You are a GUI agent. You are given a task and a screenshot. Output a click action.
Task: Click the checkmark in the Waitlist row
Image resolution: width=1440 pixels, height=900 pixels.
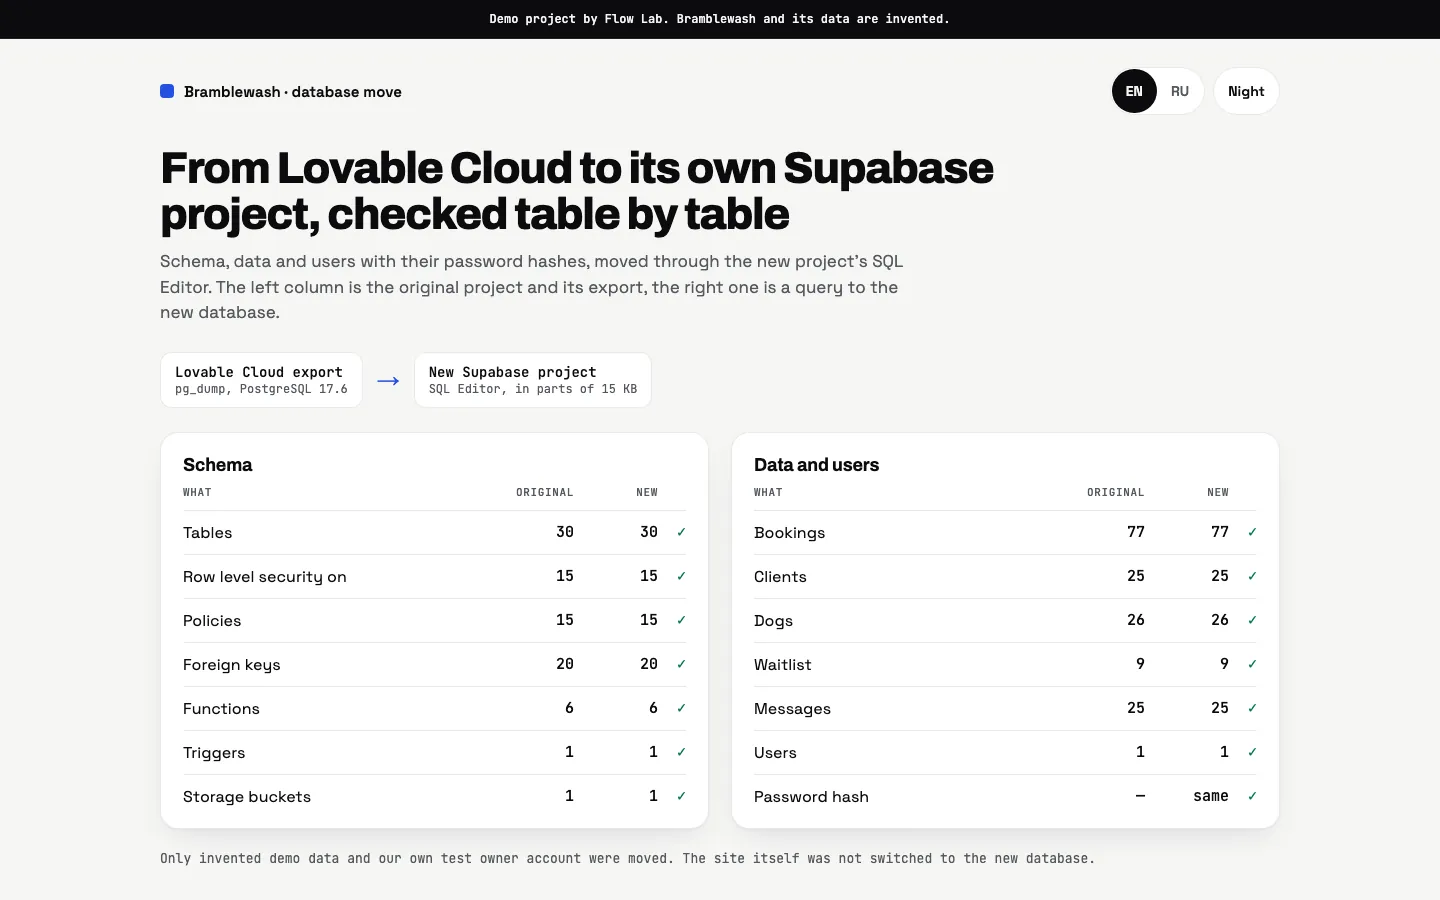(1252, 664)
